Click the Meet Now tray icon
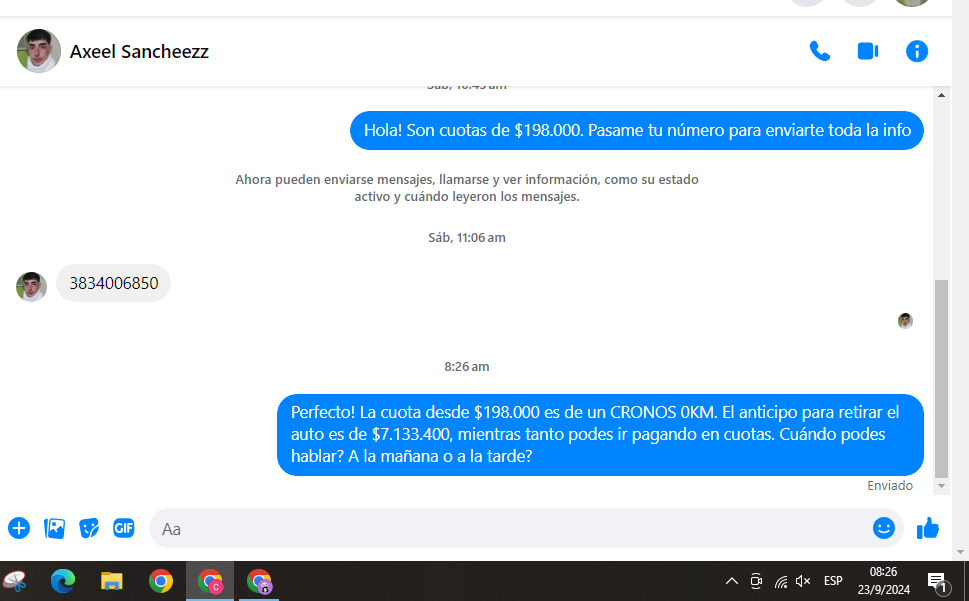 (756, 581)
